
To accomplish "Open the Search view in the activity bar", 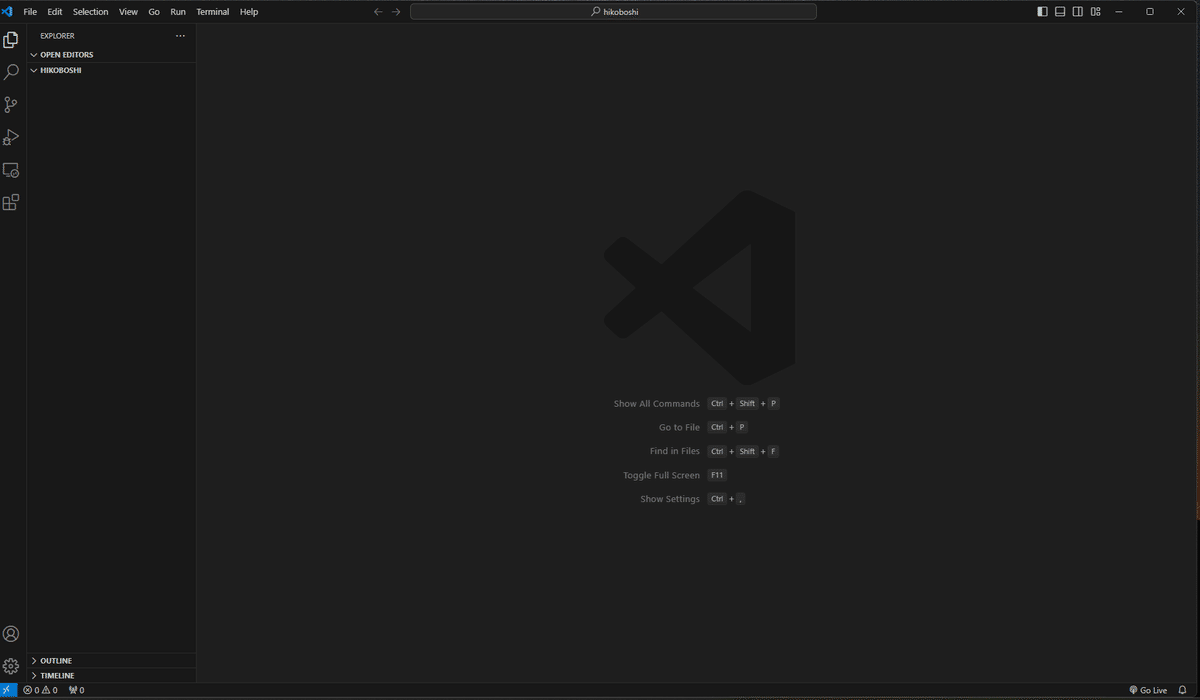I will (x=11, y=71).
